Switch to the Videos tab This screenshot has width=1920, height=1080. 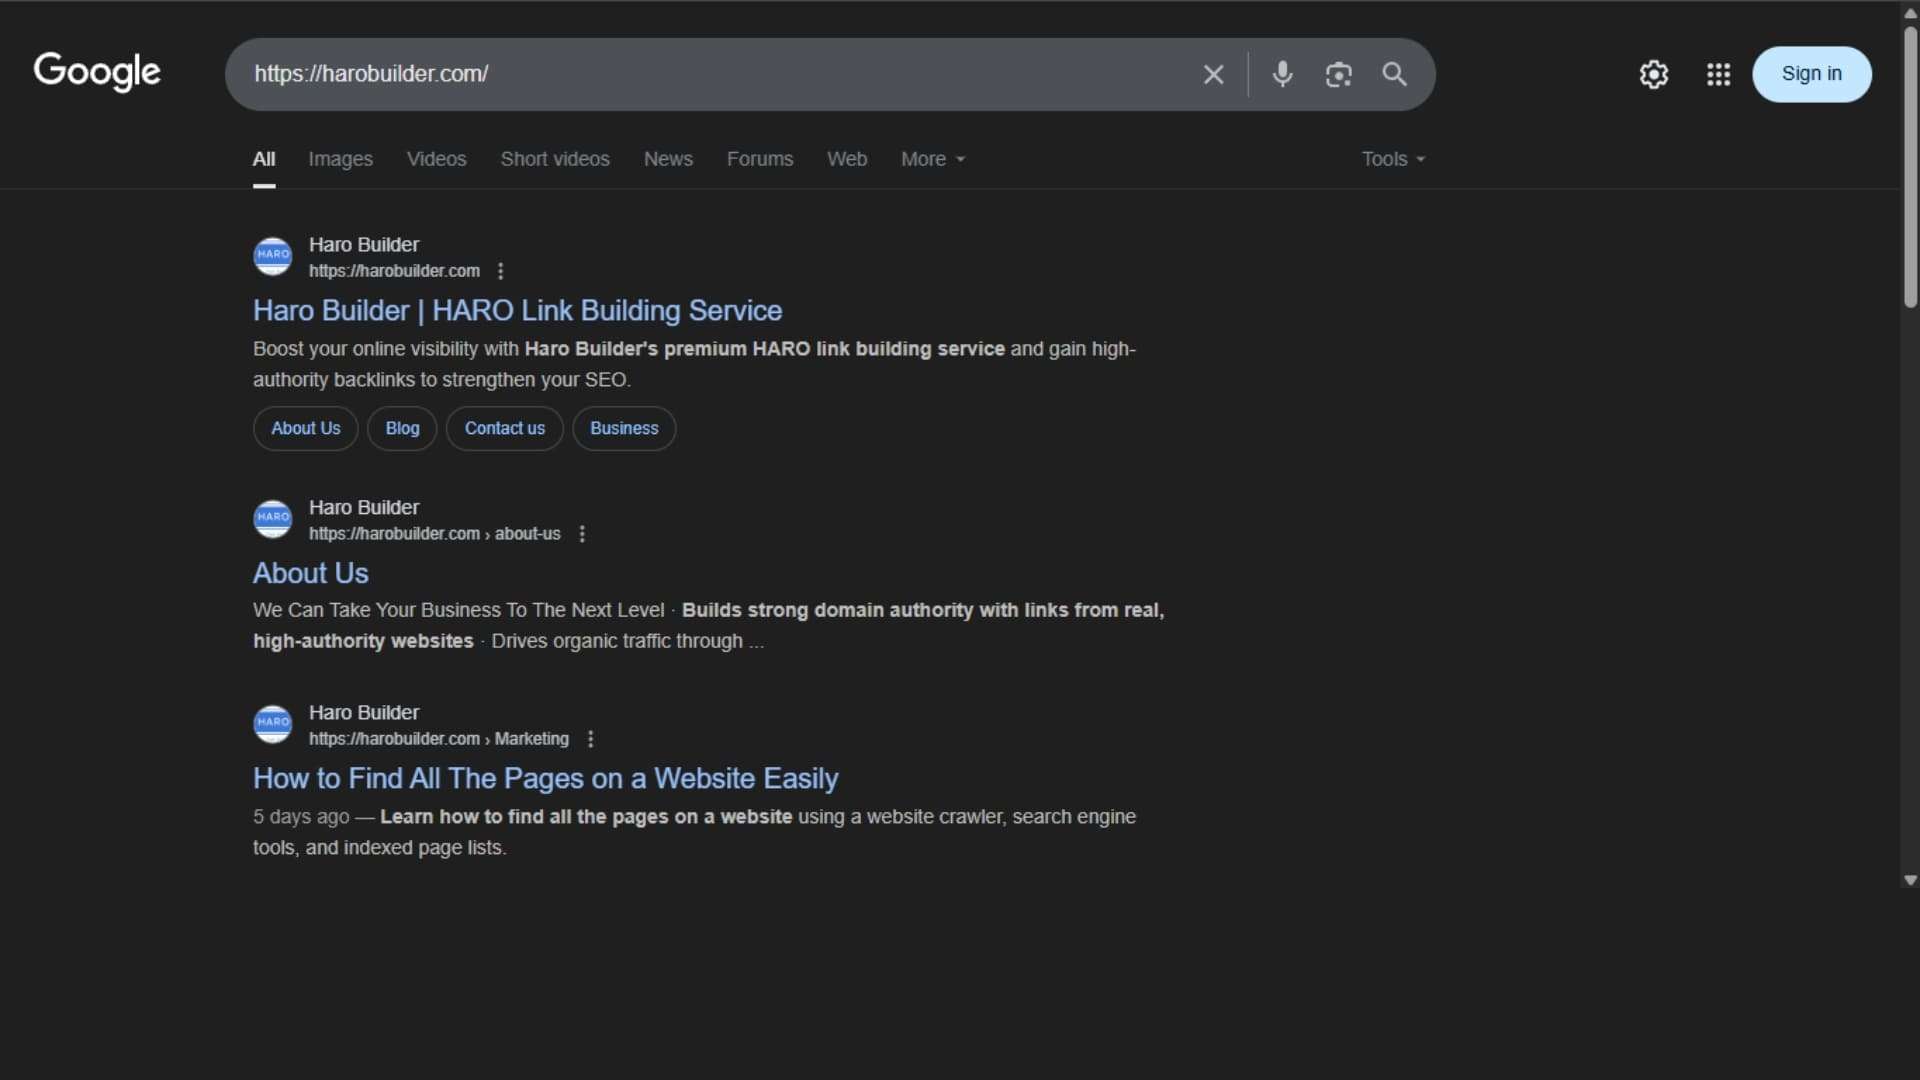pos(436,159)
